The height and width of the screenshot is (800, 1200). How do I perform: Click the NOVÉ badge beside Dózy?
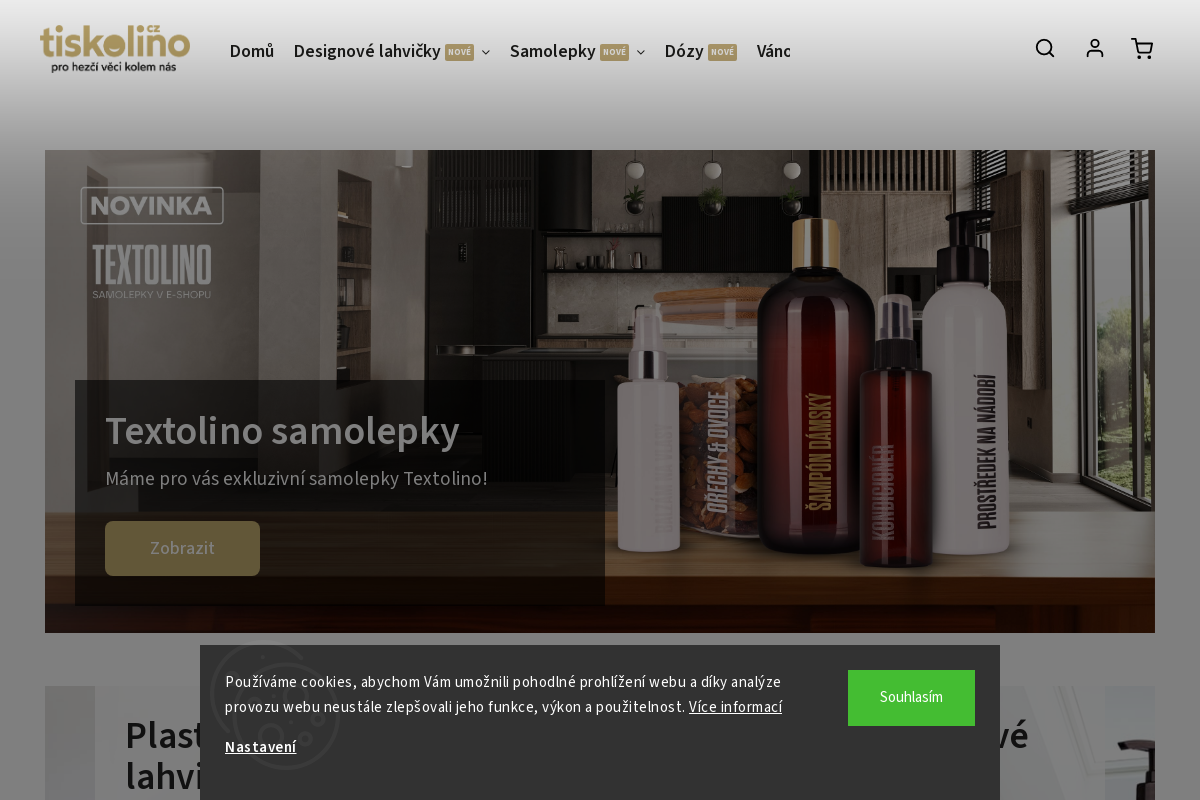click(x=722, y=52)
